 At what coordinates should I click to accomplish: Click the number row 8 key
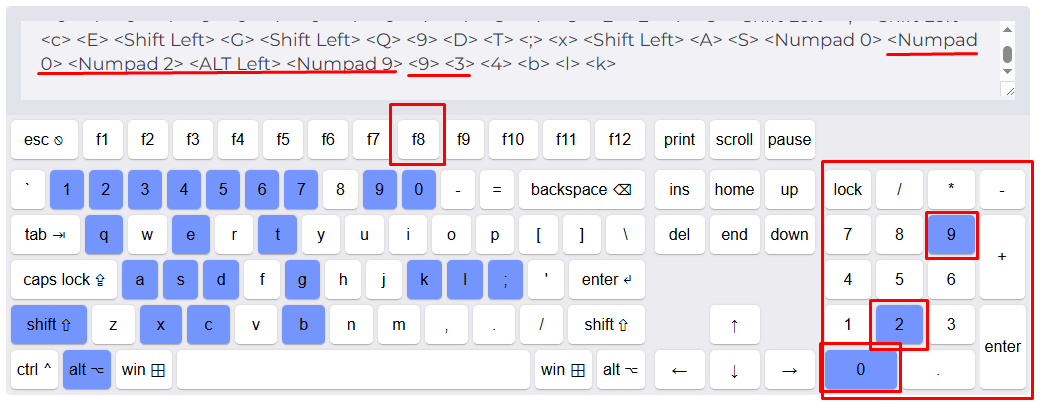[340, 190]
